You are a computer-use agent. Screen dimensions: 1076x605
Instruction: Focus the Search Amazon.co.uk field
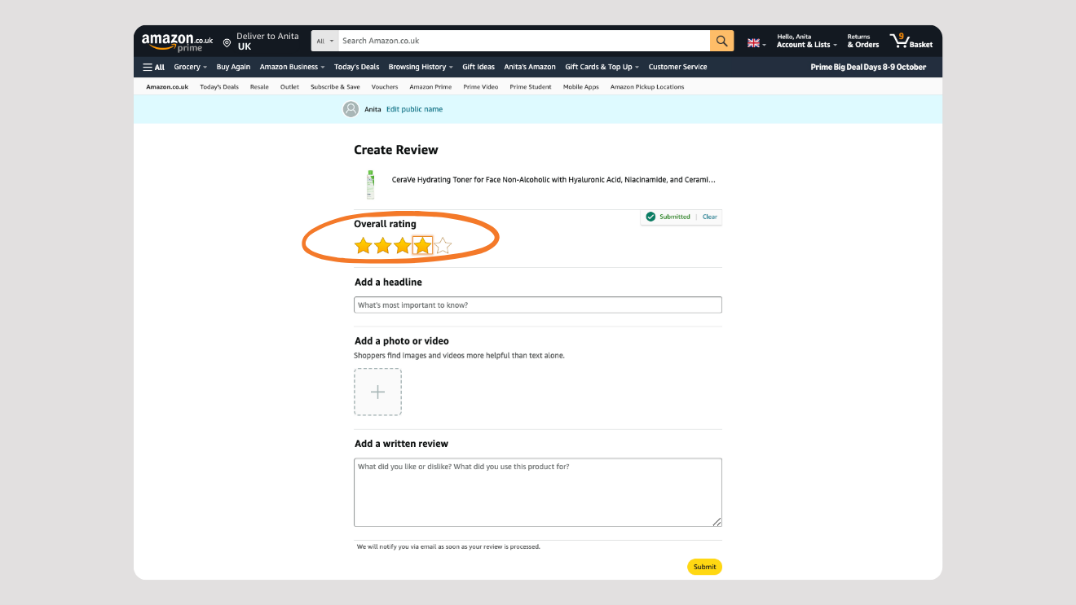524,40
